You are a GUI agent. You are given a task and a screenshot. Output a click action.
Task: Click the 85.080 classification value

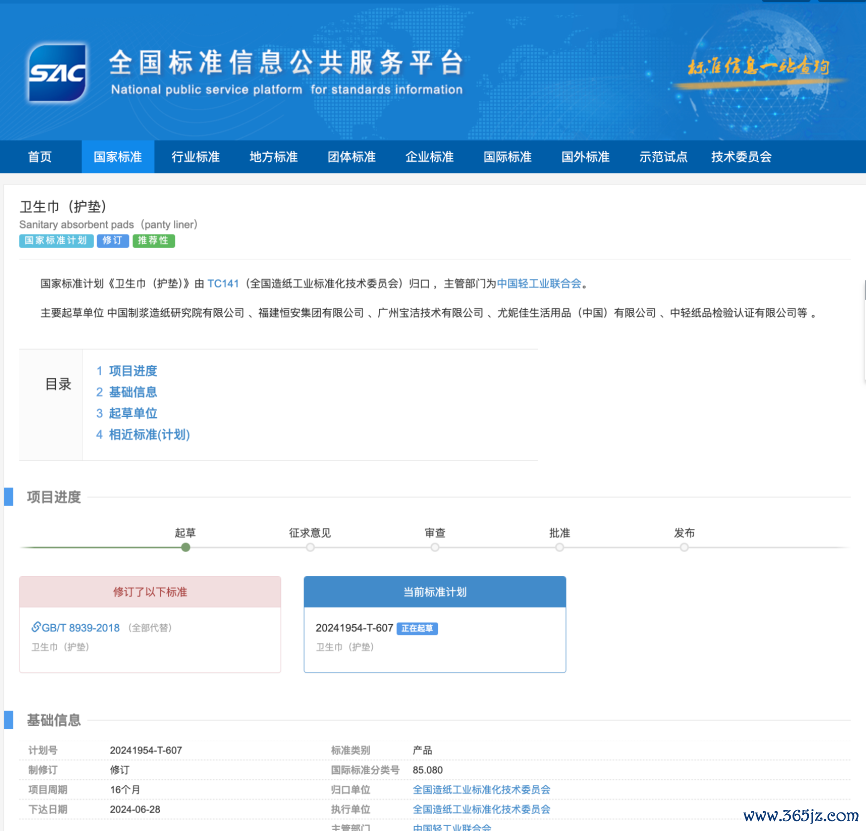click(x=427, y=770)
